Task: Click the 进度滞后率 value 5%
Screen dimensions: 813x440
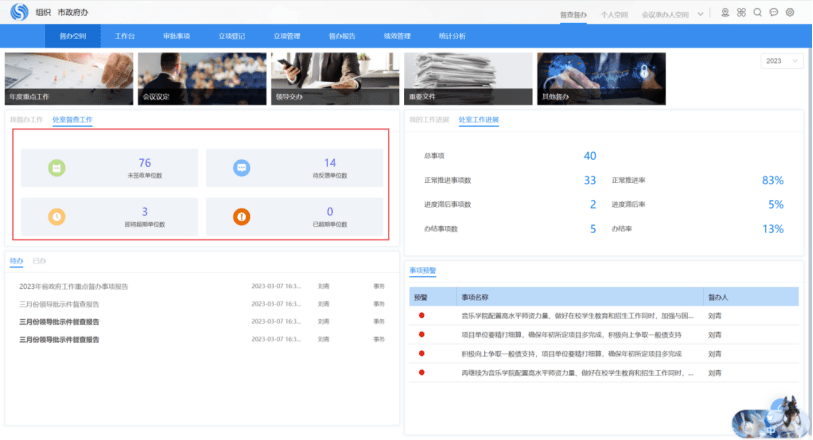Action: tap(776, 204)
